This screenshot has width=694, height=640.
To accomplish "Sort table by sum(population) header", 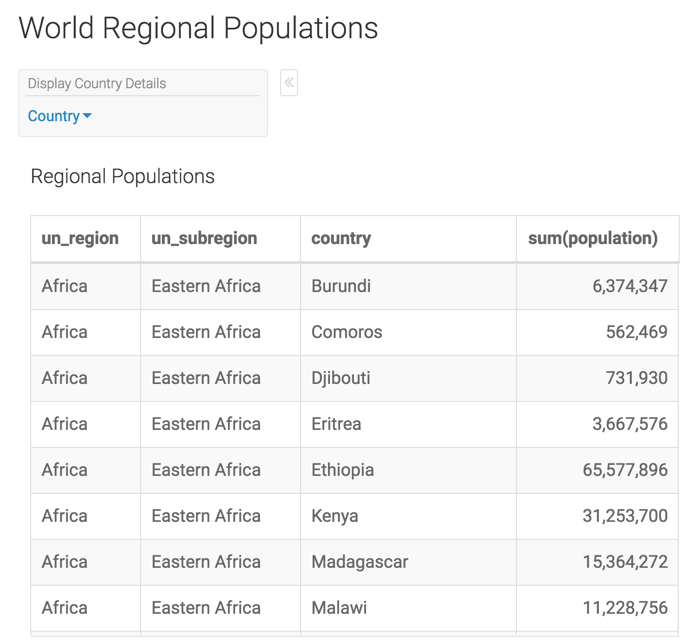I will (x=593, y=239).
